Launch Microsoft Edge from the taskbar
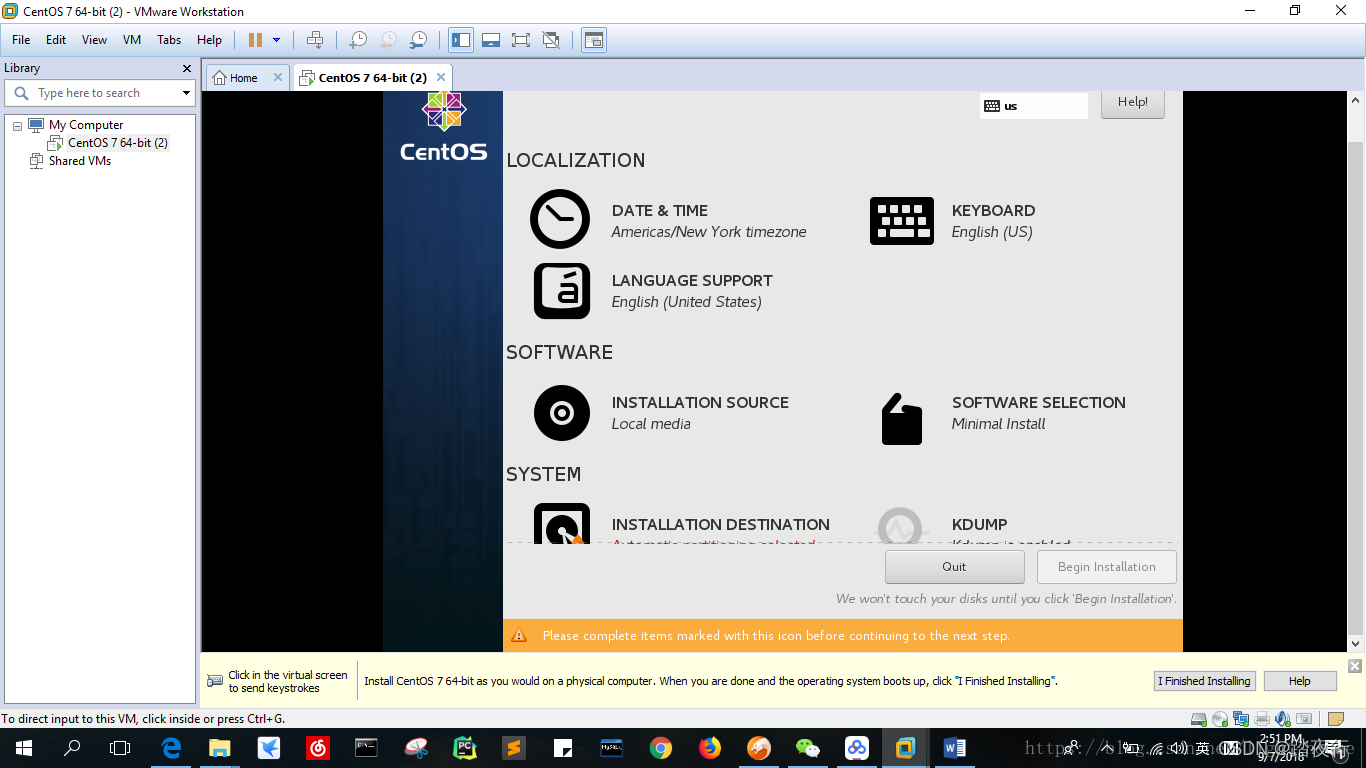 click(171, 748)
